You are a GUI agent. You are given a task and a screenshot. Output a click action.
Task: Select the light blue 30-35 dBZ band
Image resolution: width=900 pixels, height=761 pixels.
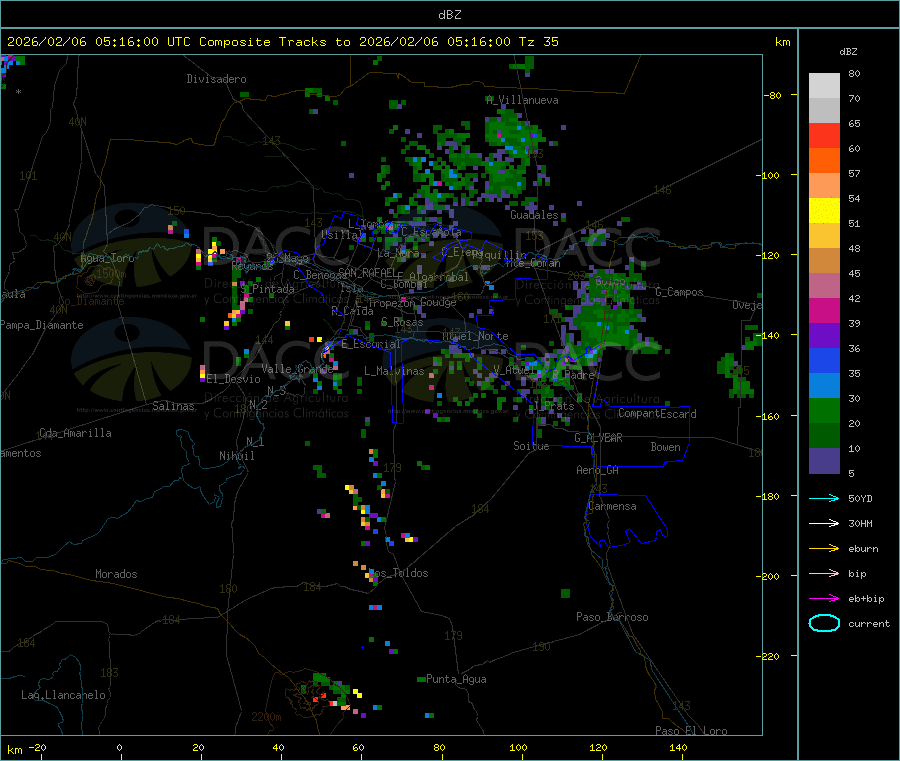pos(824,386)
